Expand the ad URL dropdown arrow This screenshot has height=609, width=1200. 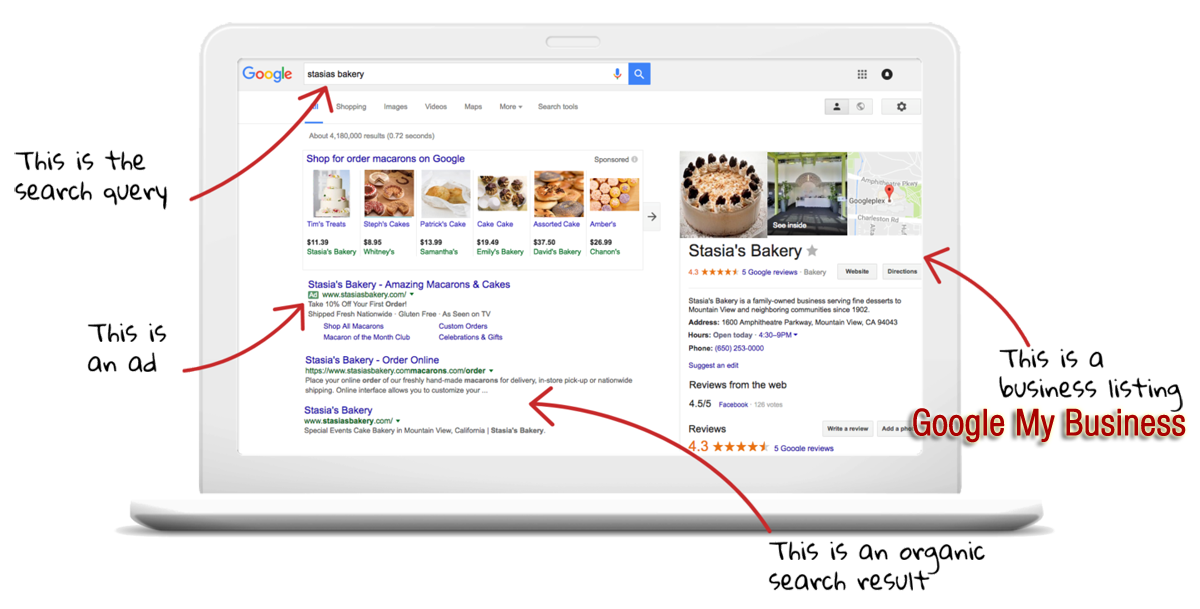point(411,295)
